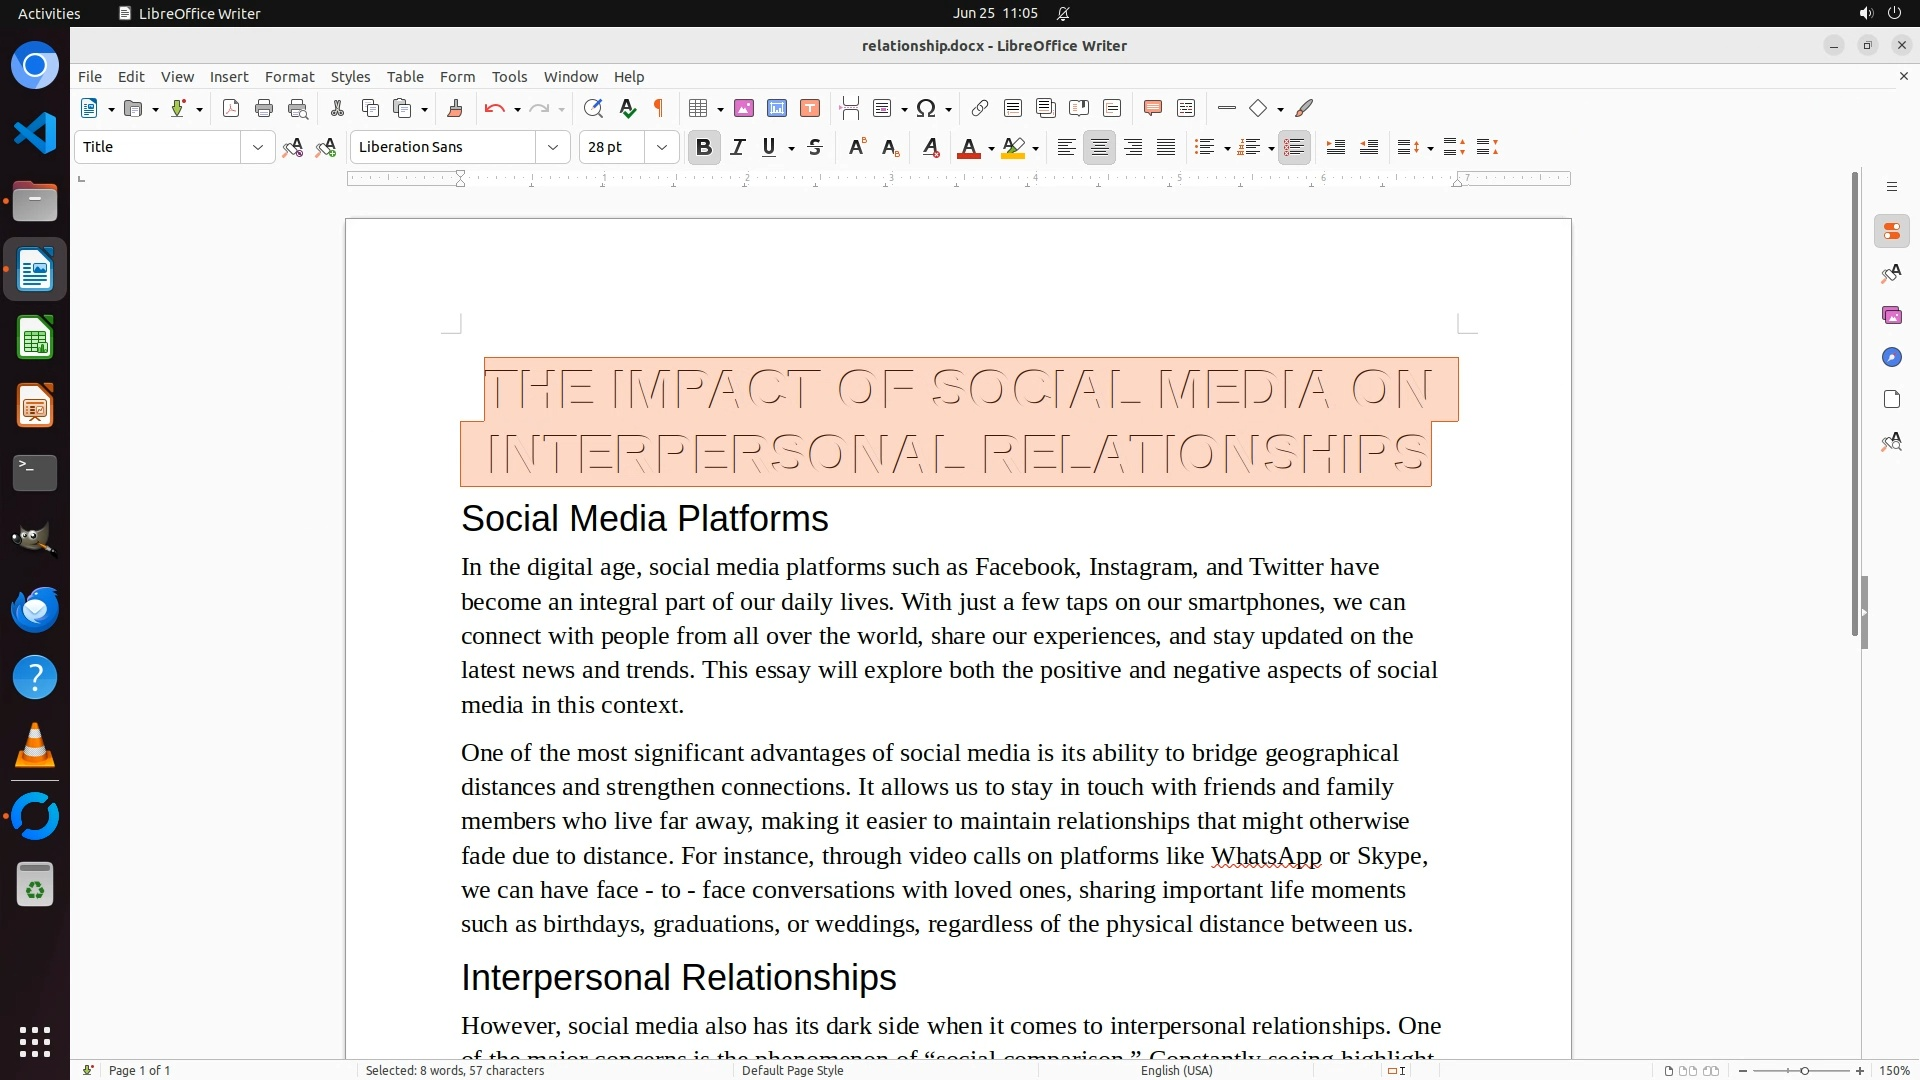This screenshot has height=1080, width=1920.
Task: Open Find & Replace tool
Action: (593, 109)
